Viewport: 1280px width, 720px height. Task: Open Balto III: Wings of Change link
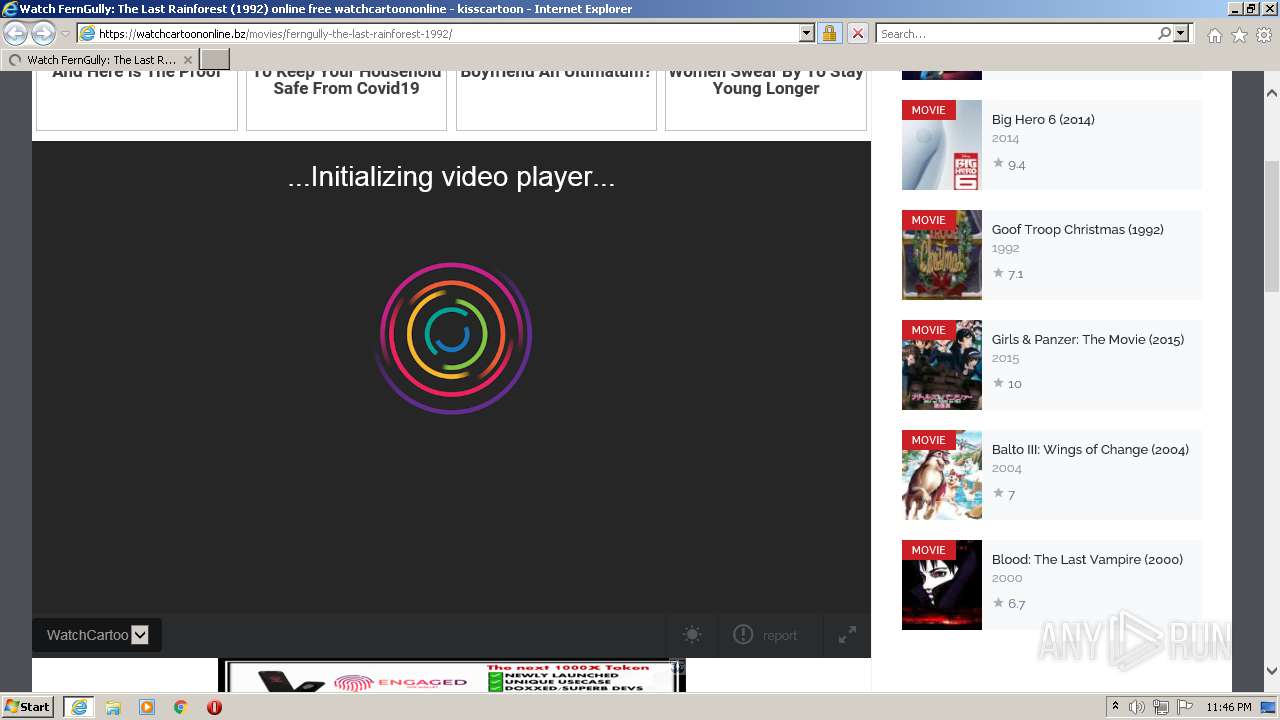pos(1090,449)
